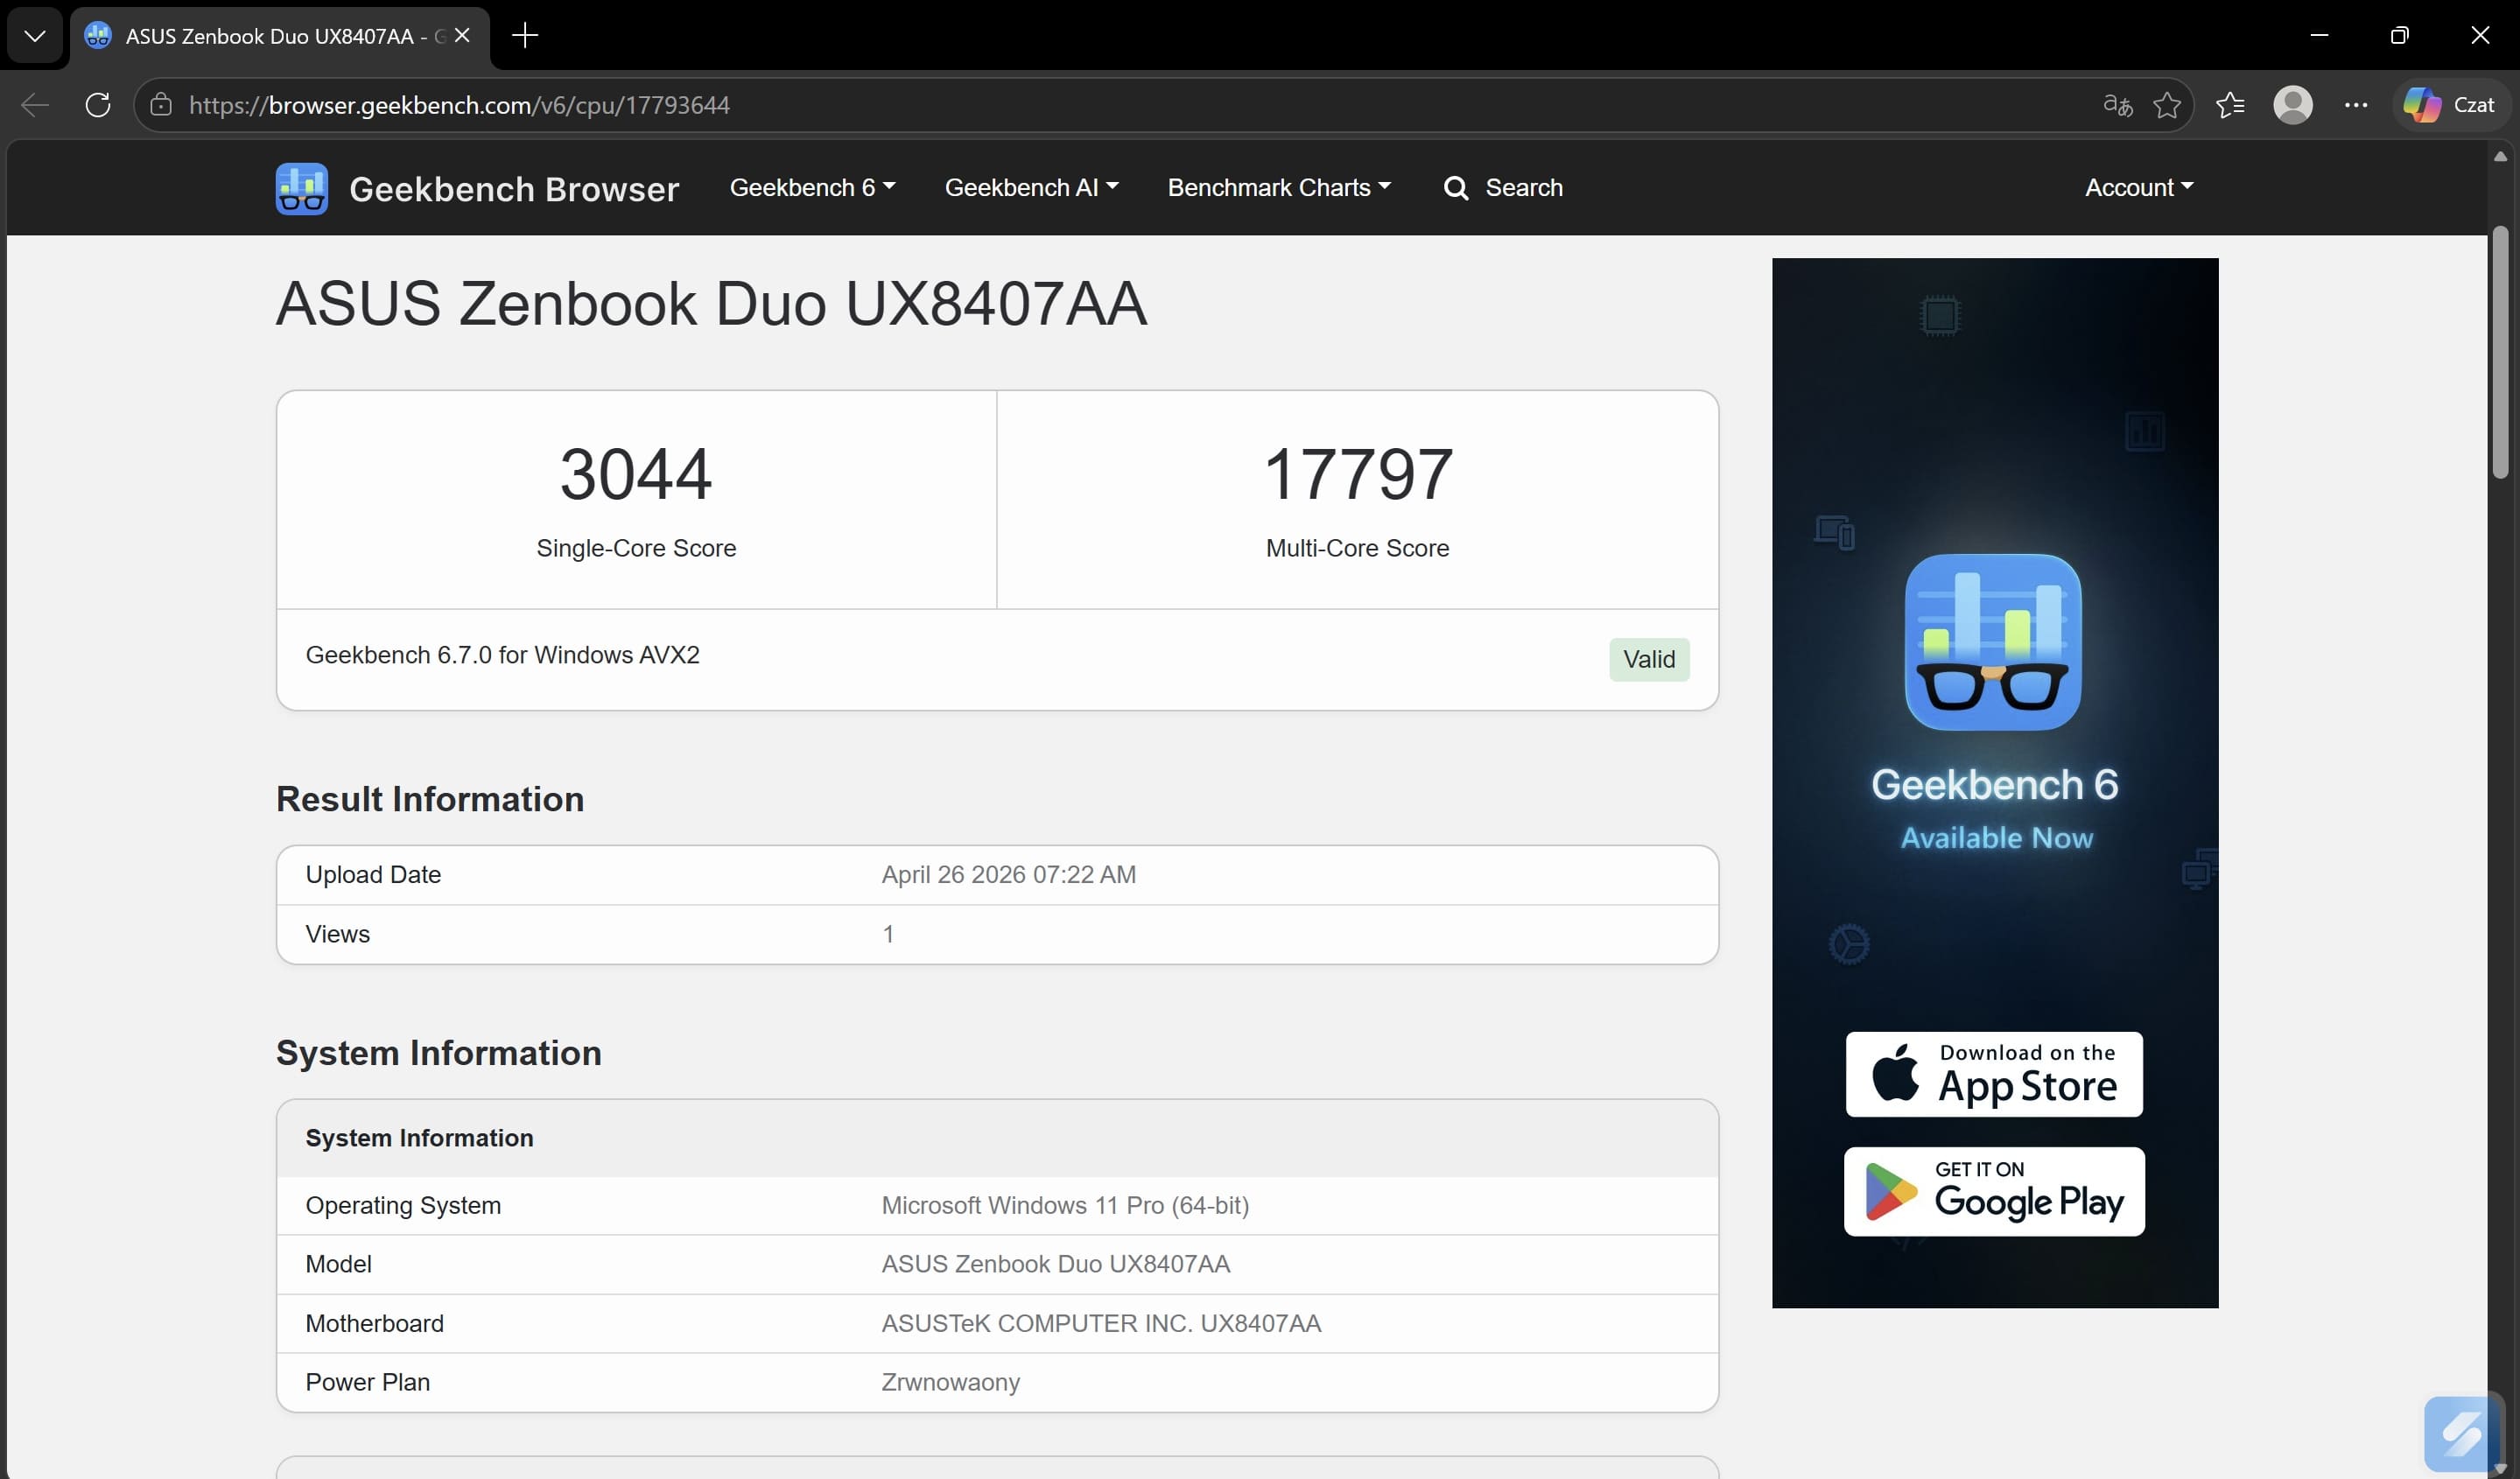Viewport: 2520px width, 1479px height.
Task: Open the favorites list icon
Action: point(2229,105)
